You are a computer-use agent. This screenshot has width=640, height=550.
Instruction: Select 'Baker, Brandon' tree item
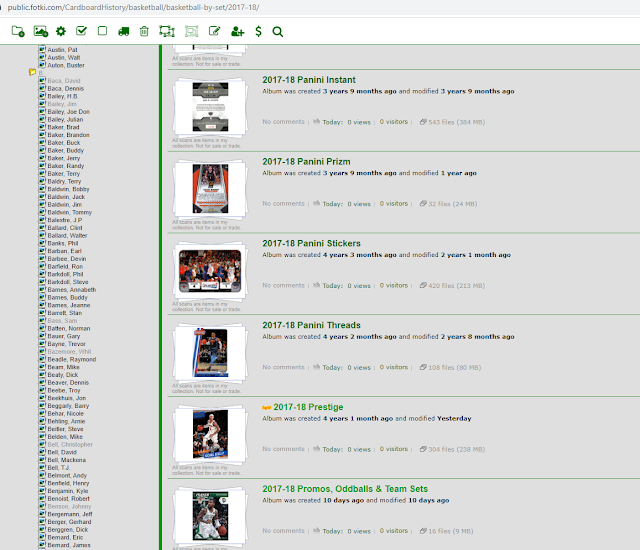[68, 135]
